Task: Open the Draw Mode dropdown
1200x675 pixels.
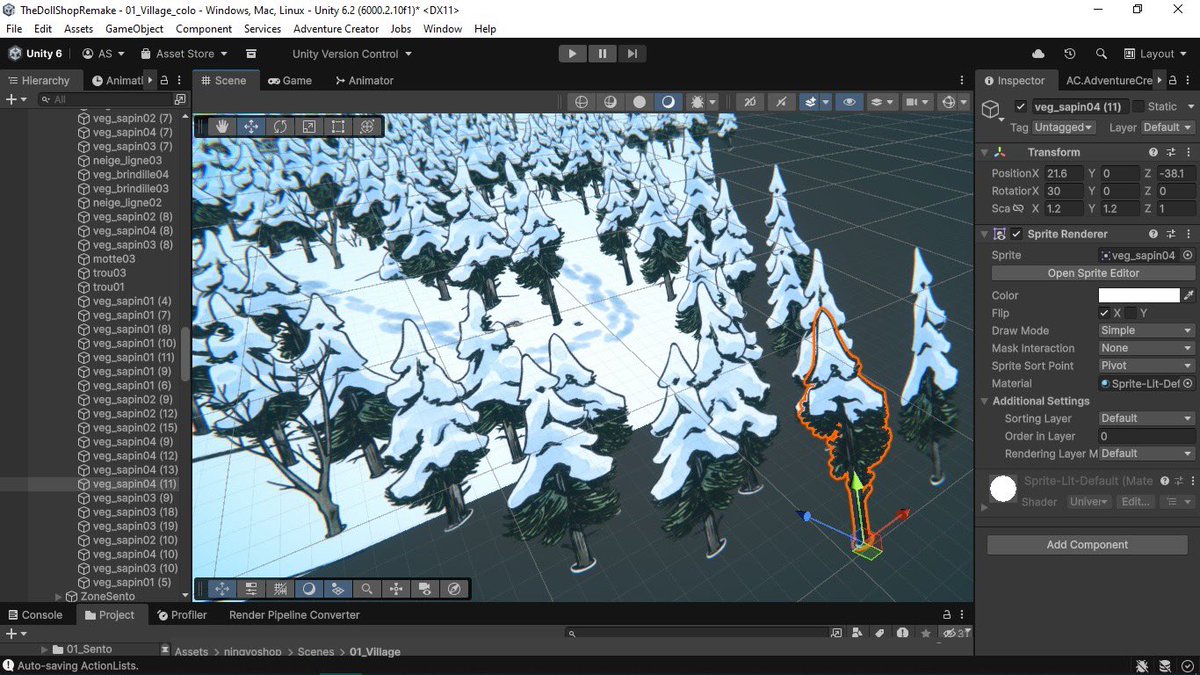Action: [x=1146, y=331]
